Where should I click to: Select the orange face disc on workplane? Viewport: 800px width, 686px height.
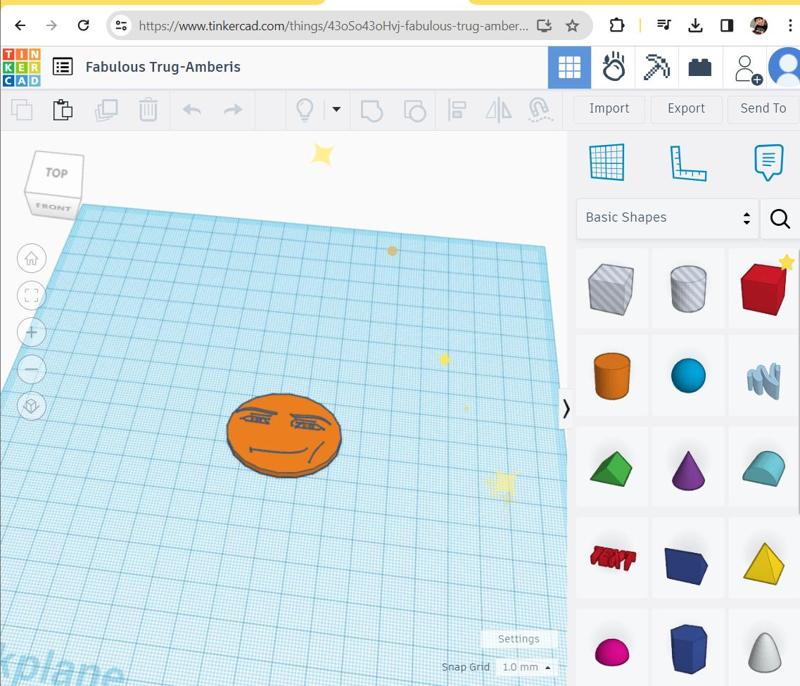pos(284,435)
